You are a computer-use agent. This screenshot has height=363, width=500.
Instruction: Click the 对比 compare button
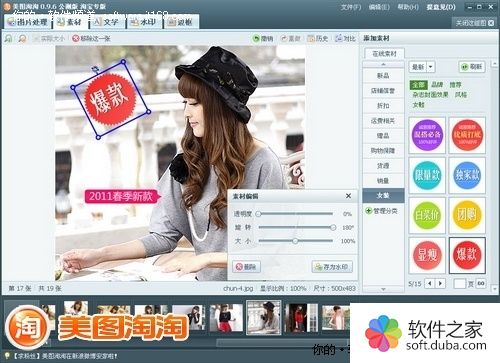345,39
